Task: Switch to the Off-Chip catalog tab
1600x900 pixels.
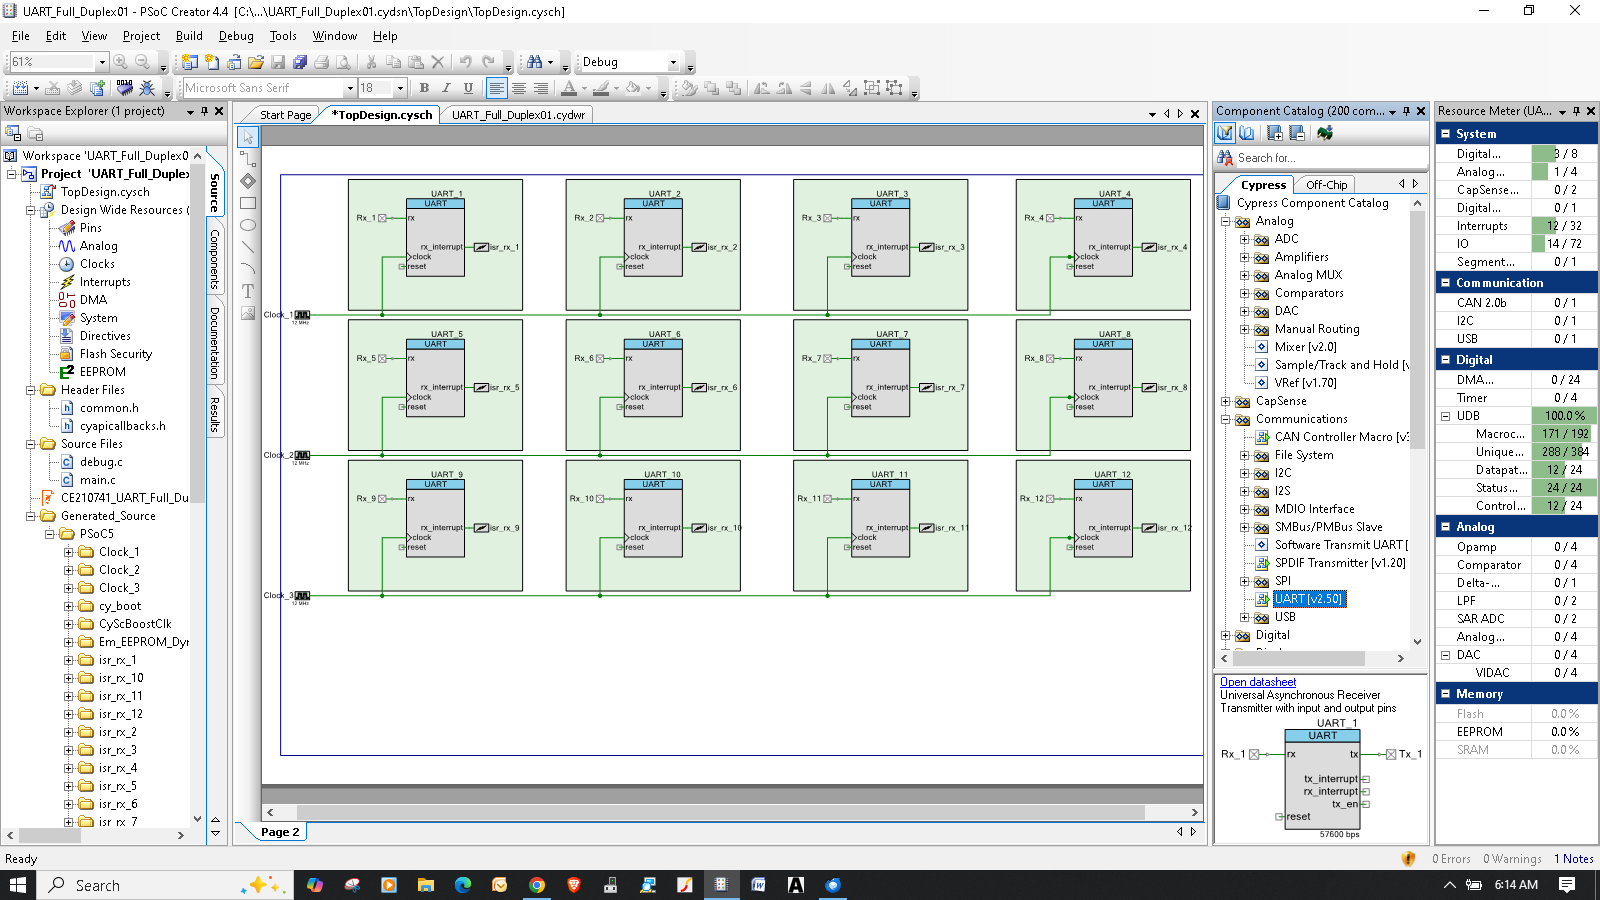Action: coord(1326,185)
